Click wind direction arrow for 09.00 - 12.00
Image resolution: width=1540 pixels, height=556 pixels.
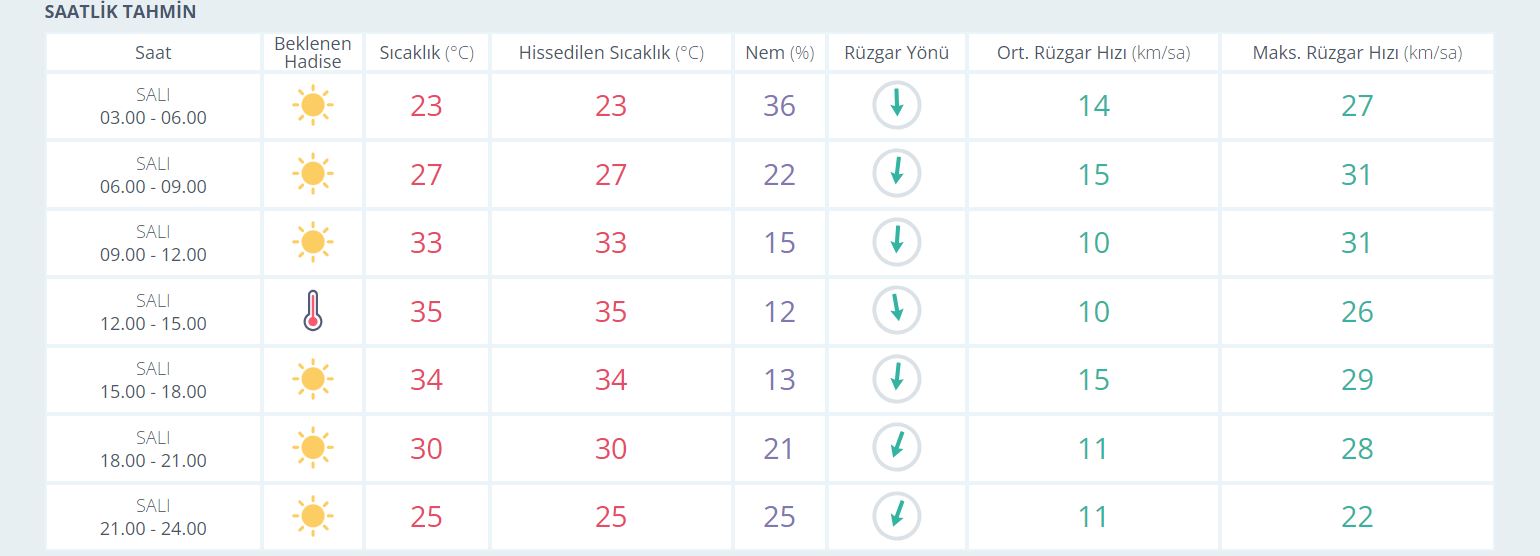(897, 242)
